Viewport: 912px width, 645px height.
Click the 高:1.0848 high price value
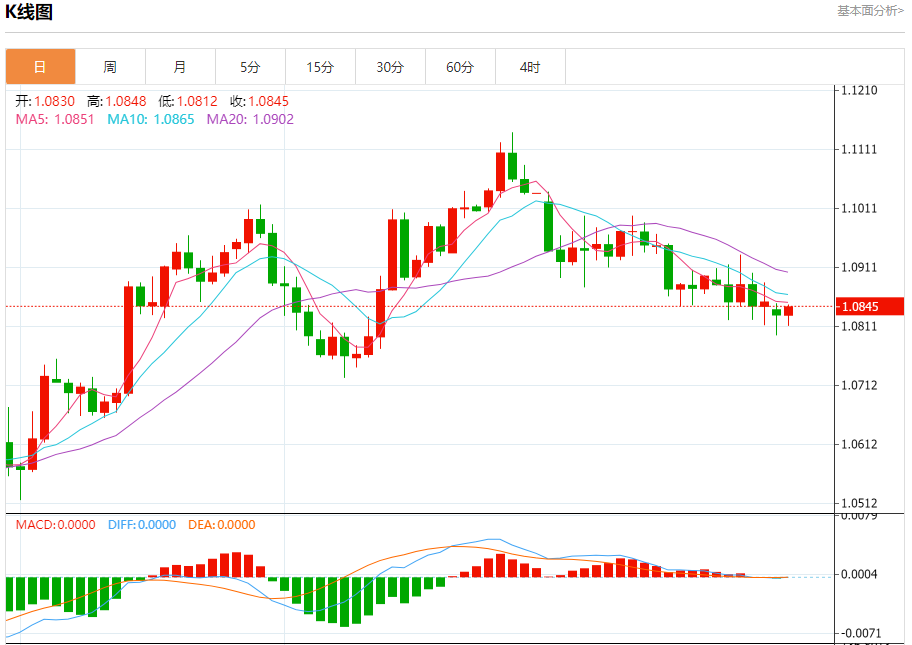(116, 101)
